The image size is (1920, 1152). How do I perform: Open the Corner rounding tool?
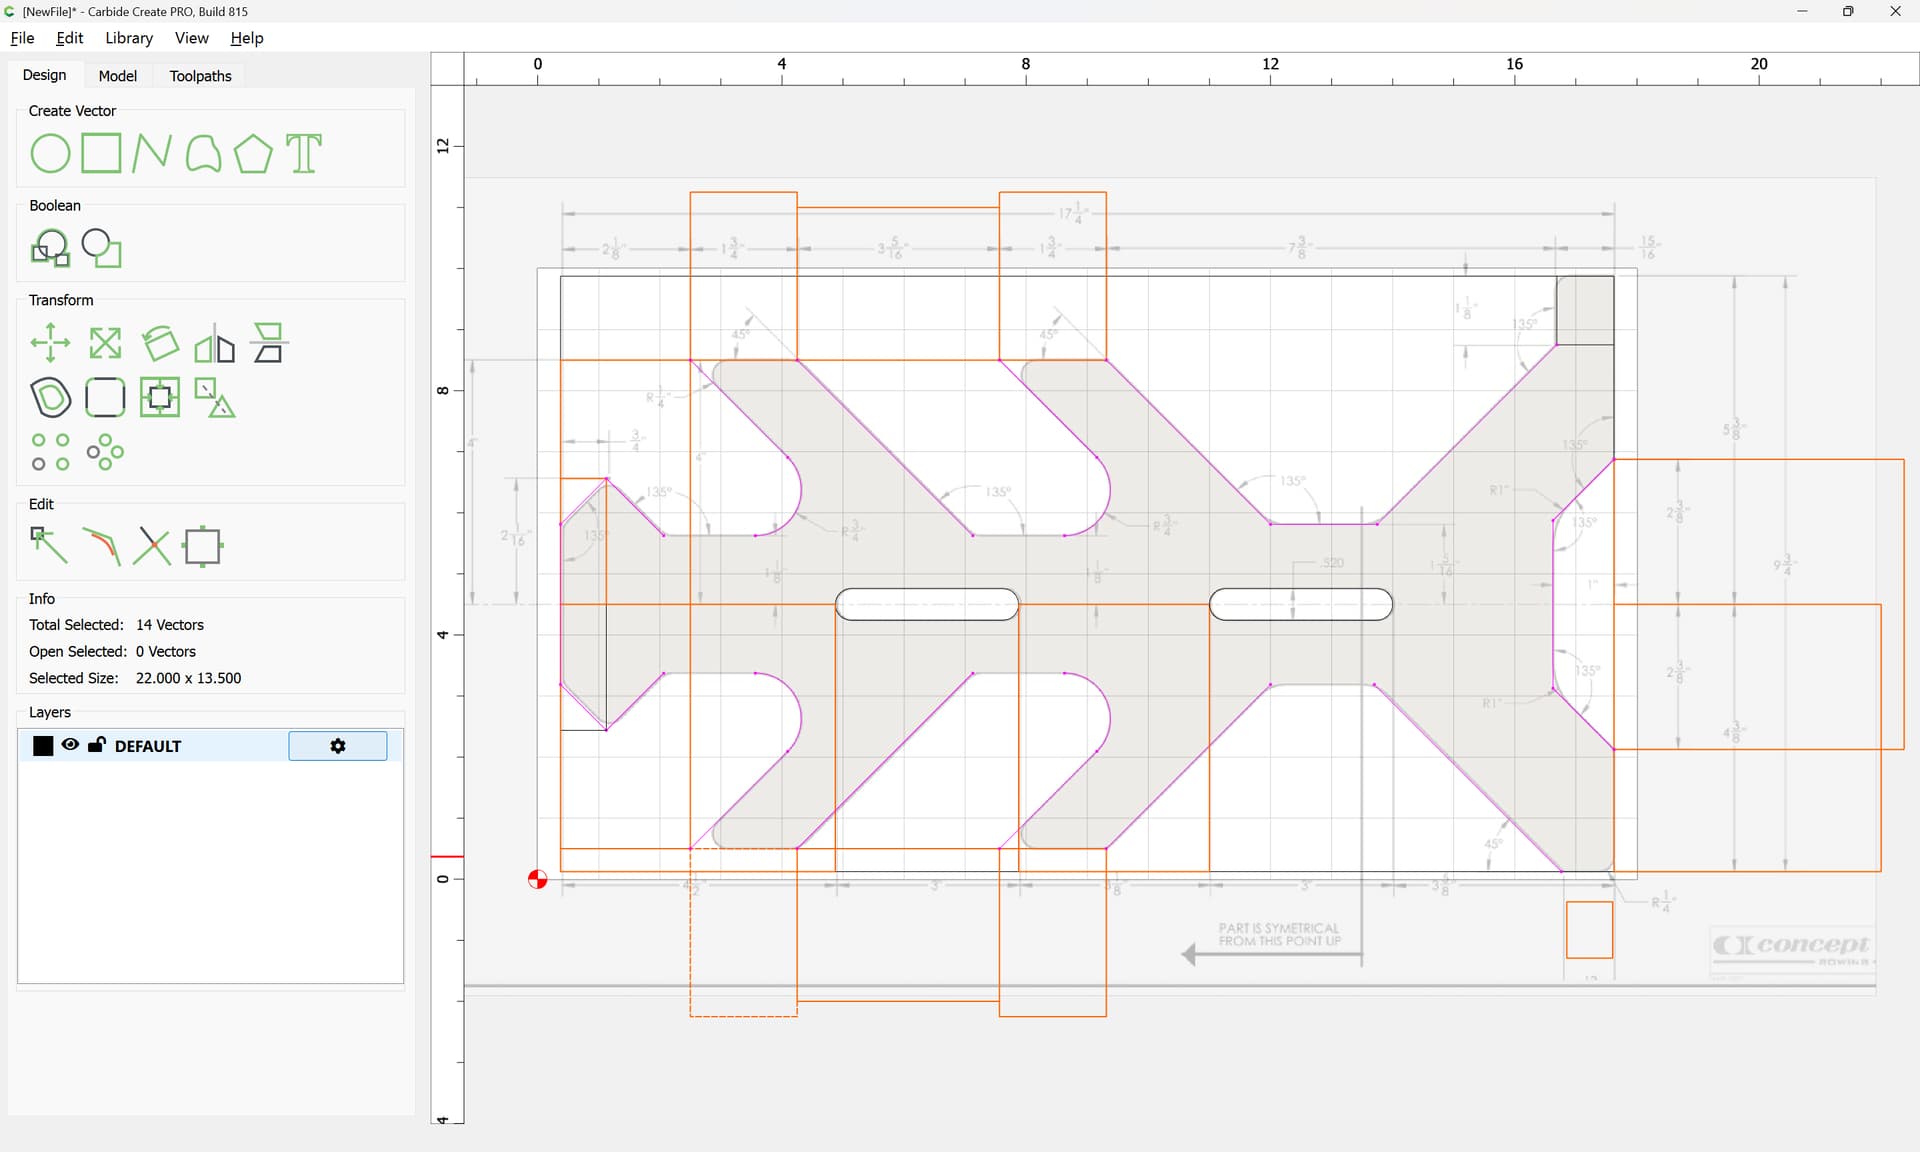105,397
